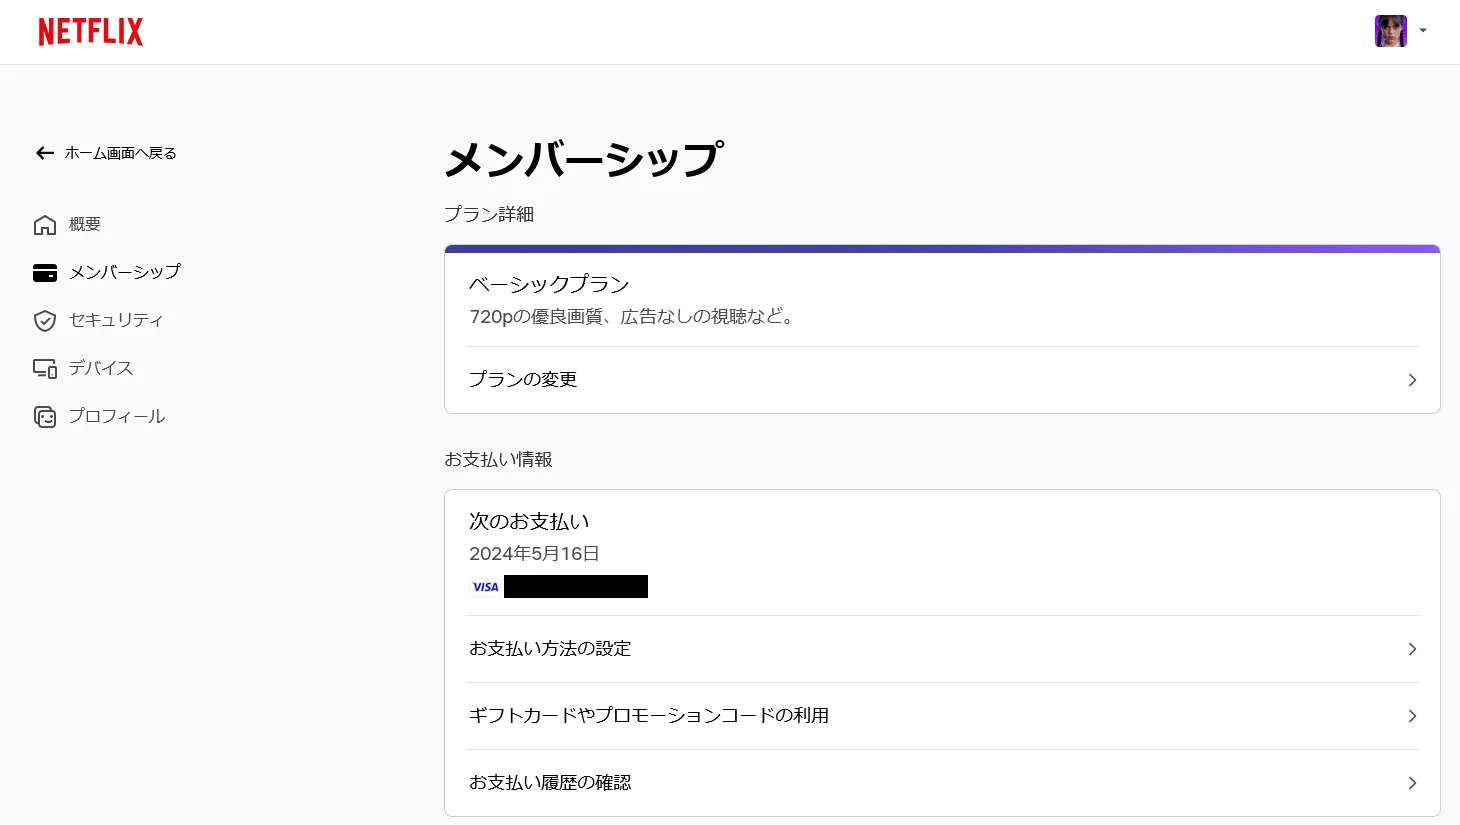Expand the account dropdown caret
The height and width of the screenshot is (825, 1460).
[x=1423, y=31]
